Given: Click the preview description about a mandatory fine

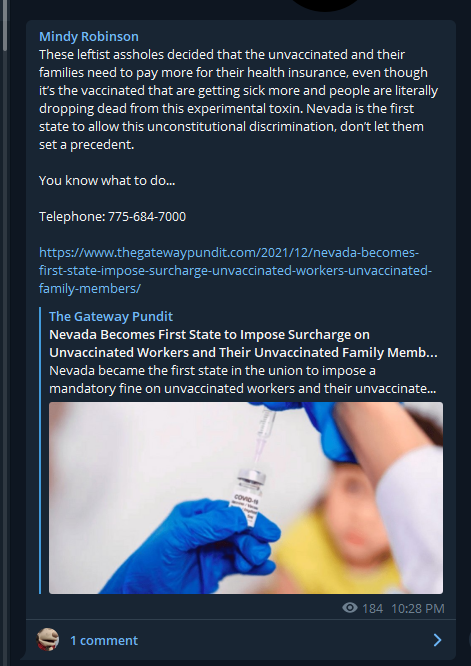Looking at the screenshot, I should (x=243, y=380).
